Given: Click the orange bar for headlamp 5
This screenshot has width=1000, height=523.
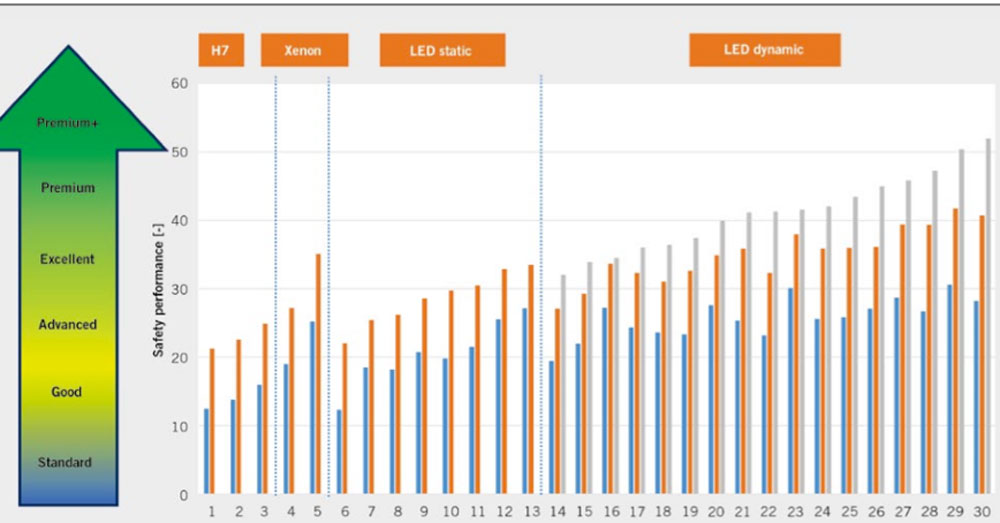Looking at the screenshot, I should 318,374.
